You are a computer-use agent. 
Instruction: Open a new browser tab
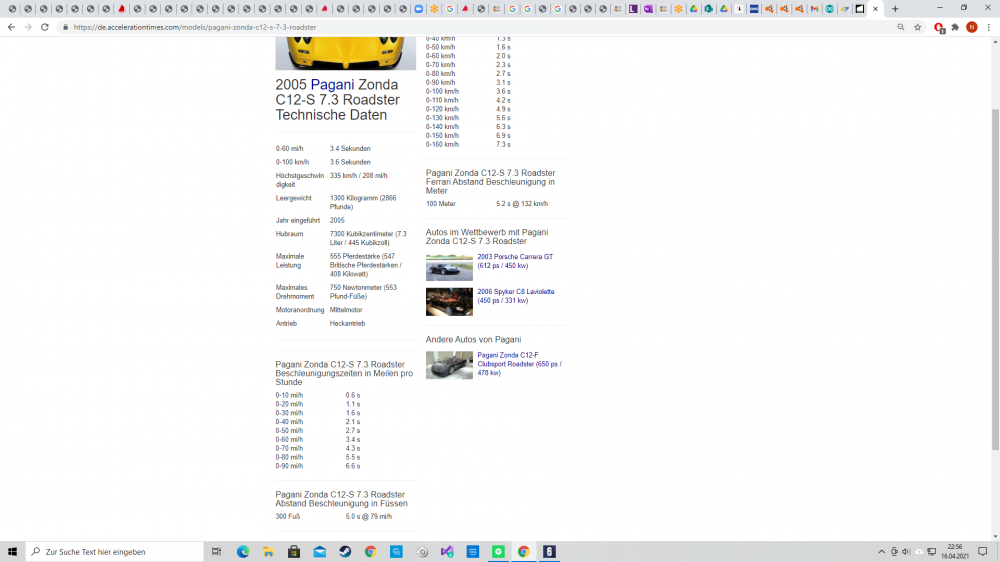click(x=895, y=9)
